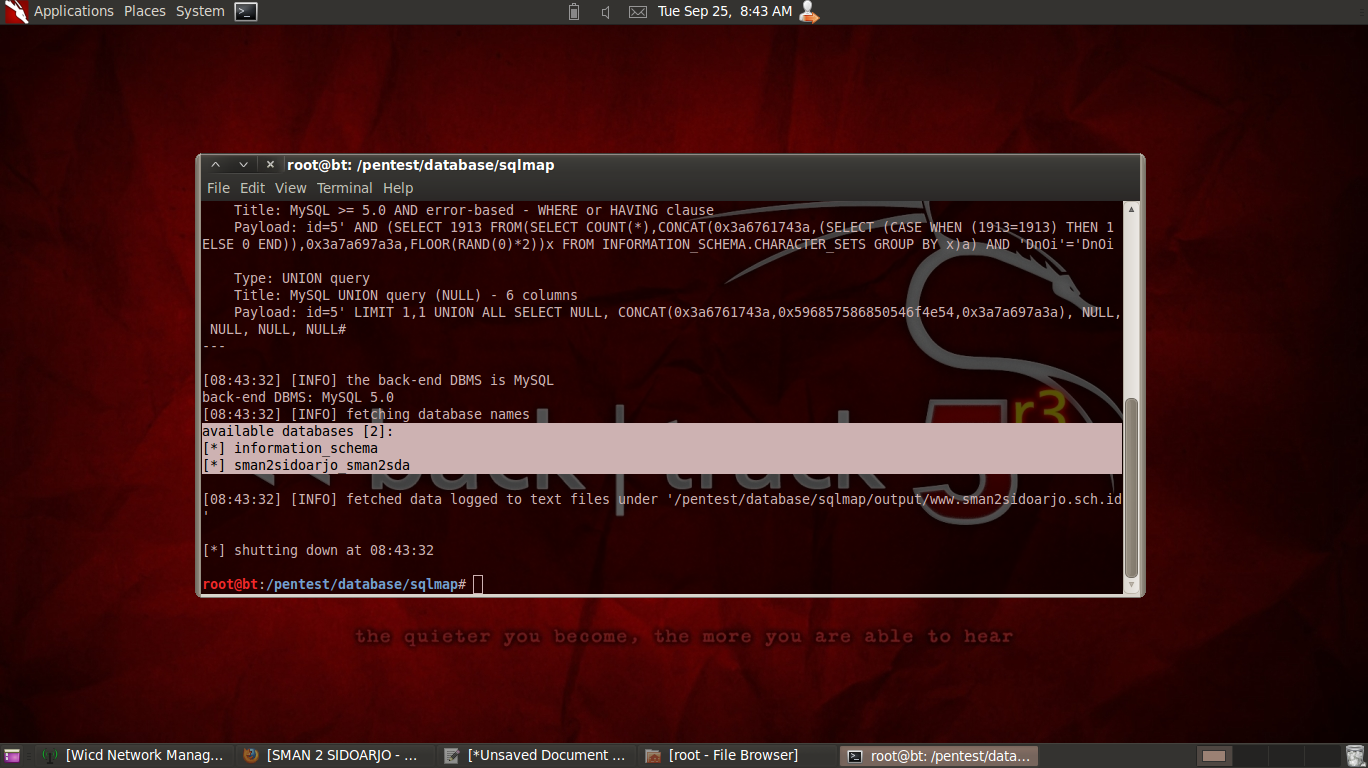Launch terminal from top panel icon
The width and height of the screenshot is (1368, 768).
click(x=246, y=12)
